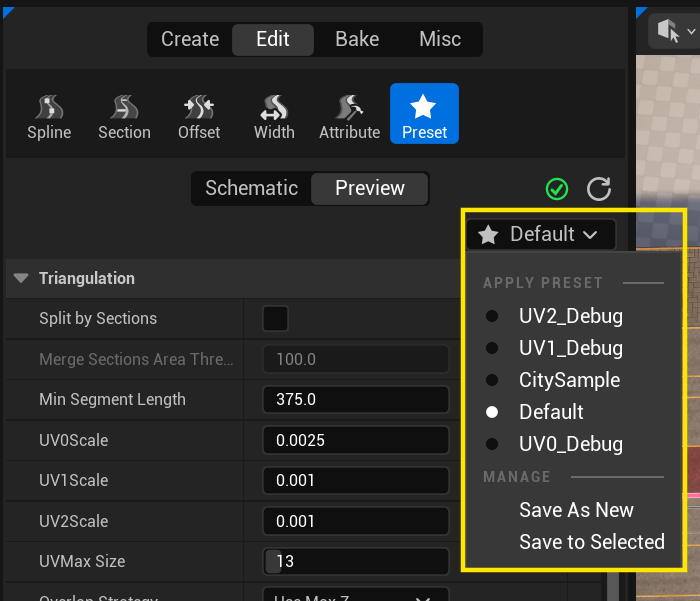Image resolution: width=700 pixels, height=601 pixels.
Task: Click the circular refresh arrow icon
Action: (x=599, y=189)
